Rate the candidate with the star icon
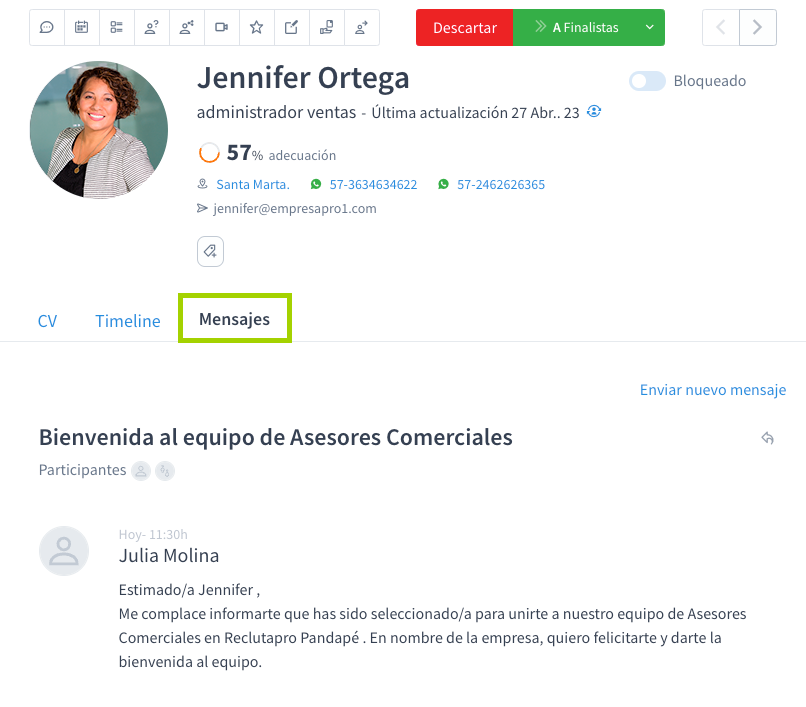806x707 pixels. (256, 27)
